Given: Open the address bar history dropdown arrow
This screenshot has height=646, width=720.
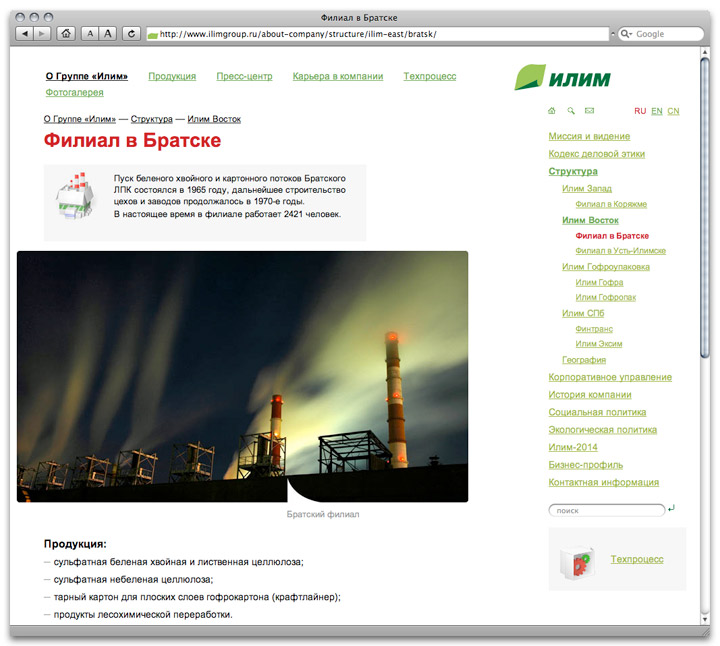Looking at the screenshot, I should click(x=610, y=34).
